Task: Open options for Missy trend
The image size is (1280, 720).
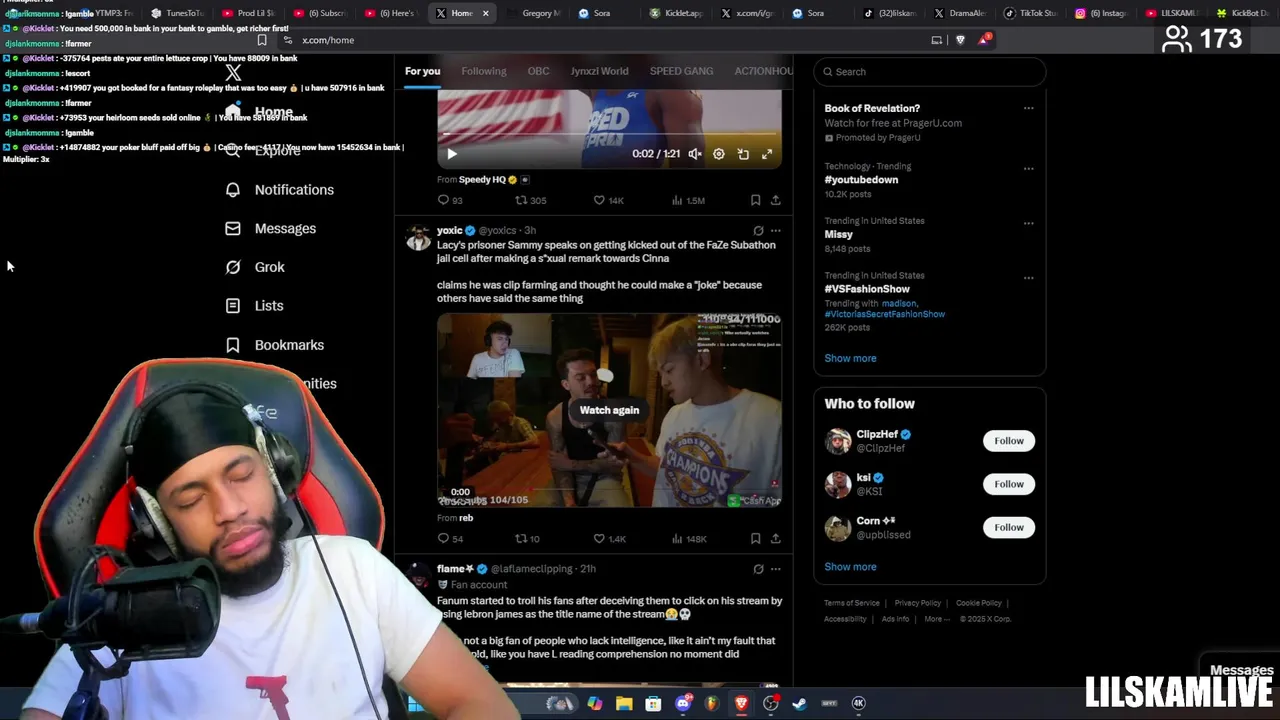Action: tap(1028, 223)
